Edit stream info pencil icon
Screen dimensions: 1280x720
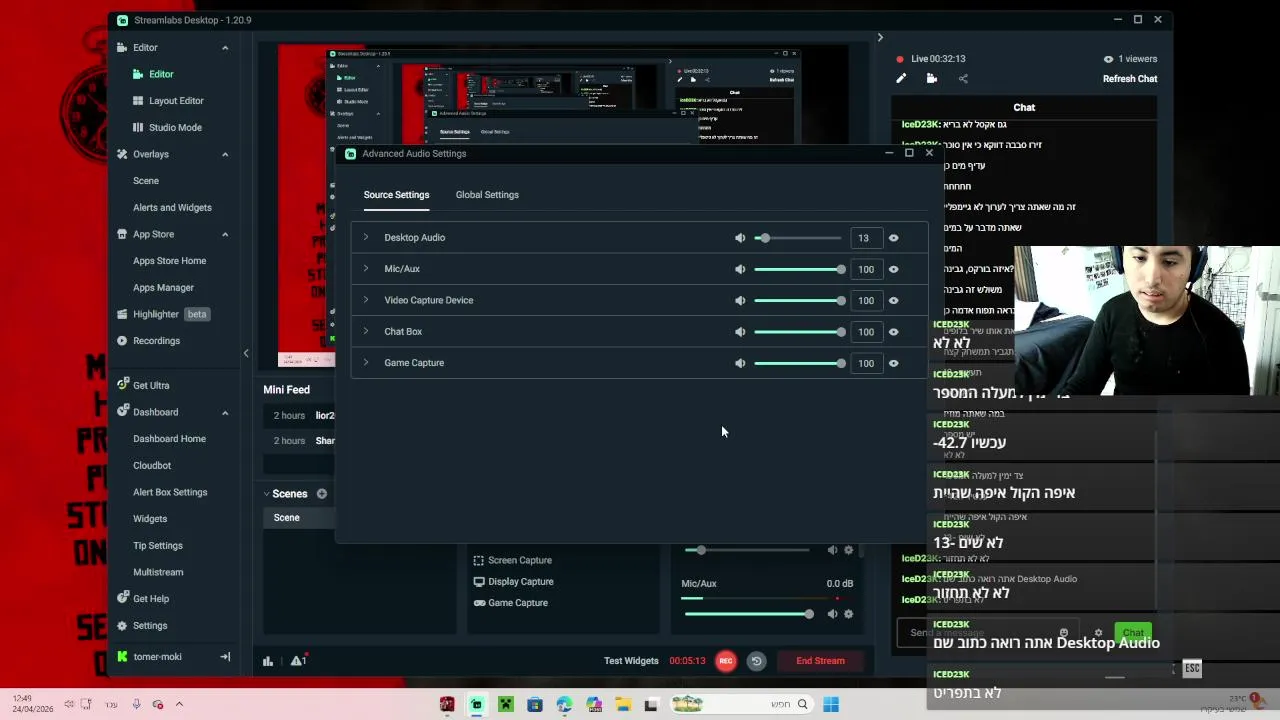[901, 79]
